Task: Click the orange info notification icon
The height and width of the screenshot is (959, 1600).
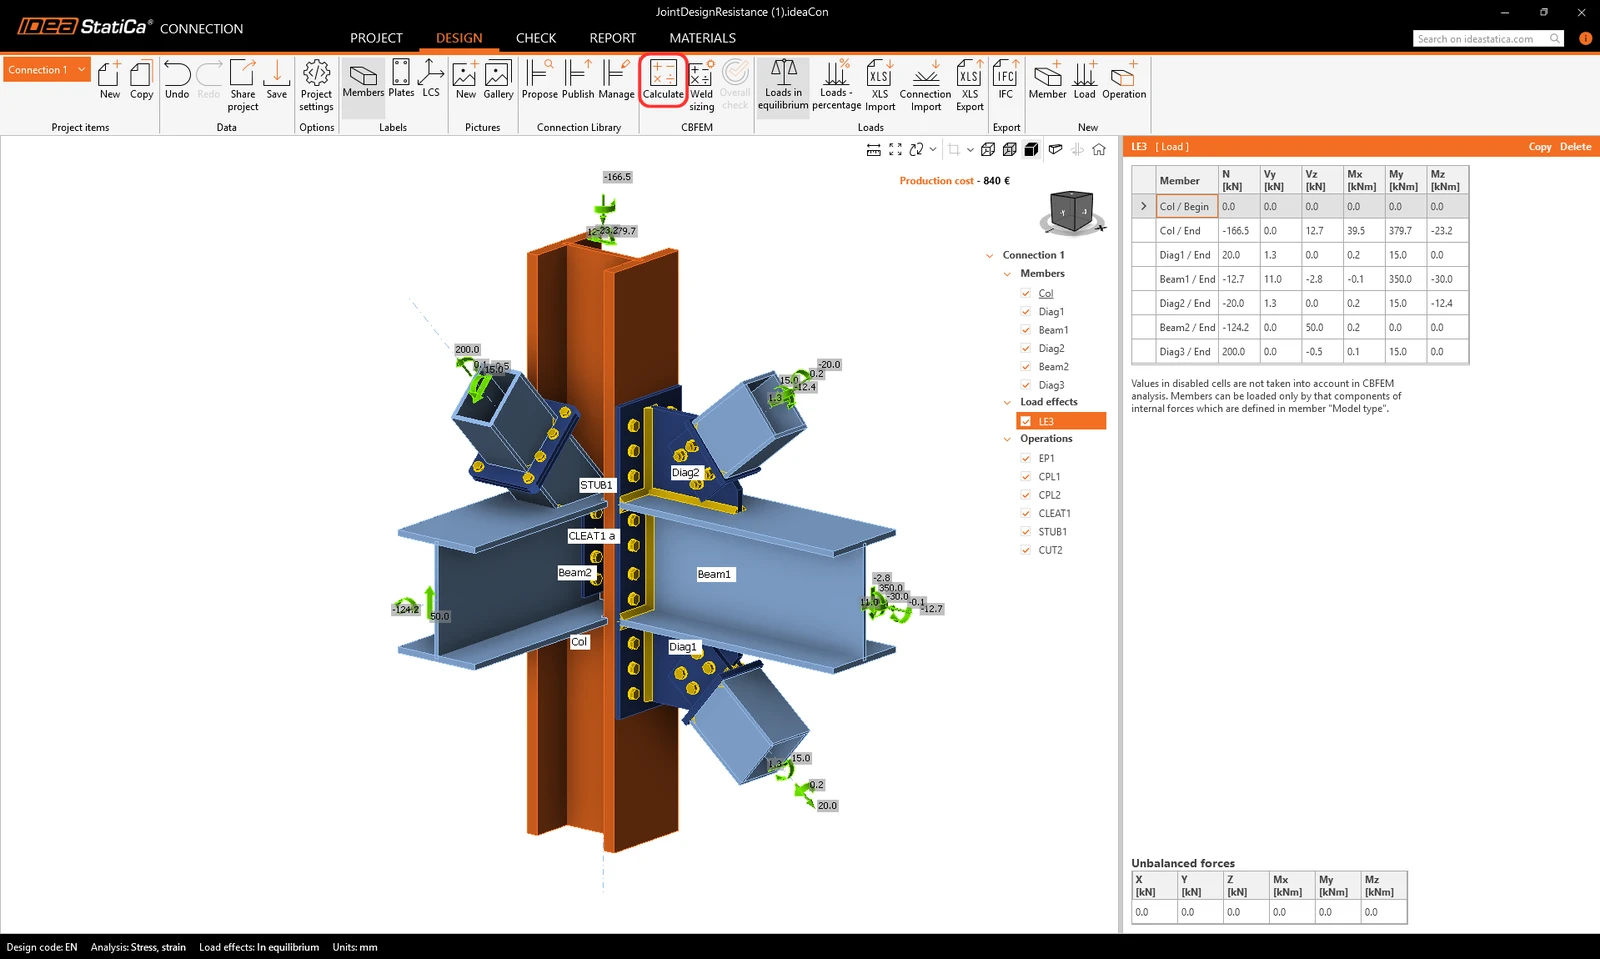Action: tap(1585, 38)
